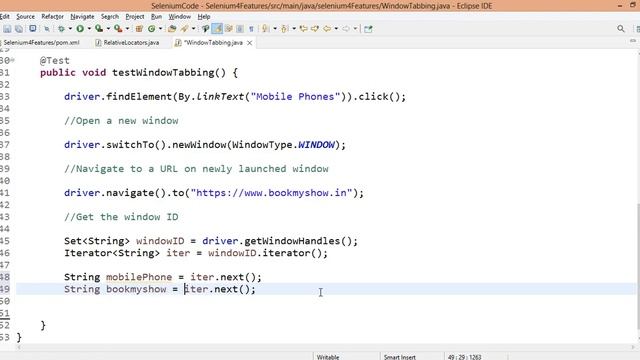Click the New Java Class icon
This screenshot has width=640, height=360.
click(152, 29)
